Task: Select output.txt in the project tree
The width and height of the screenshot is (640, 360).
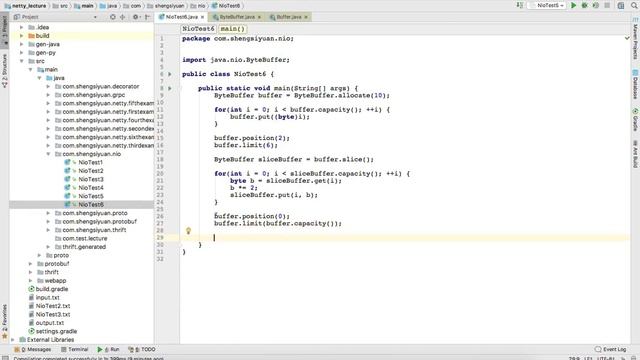Action: point(50,323)
